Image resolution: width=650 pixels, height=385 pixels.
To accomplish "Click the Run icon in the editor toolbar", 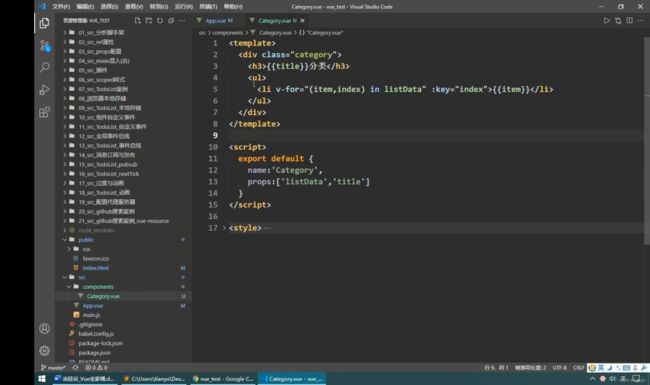I will [x=606, y=20].
